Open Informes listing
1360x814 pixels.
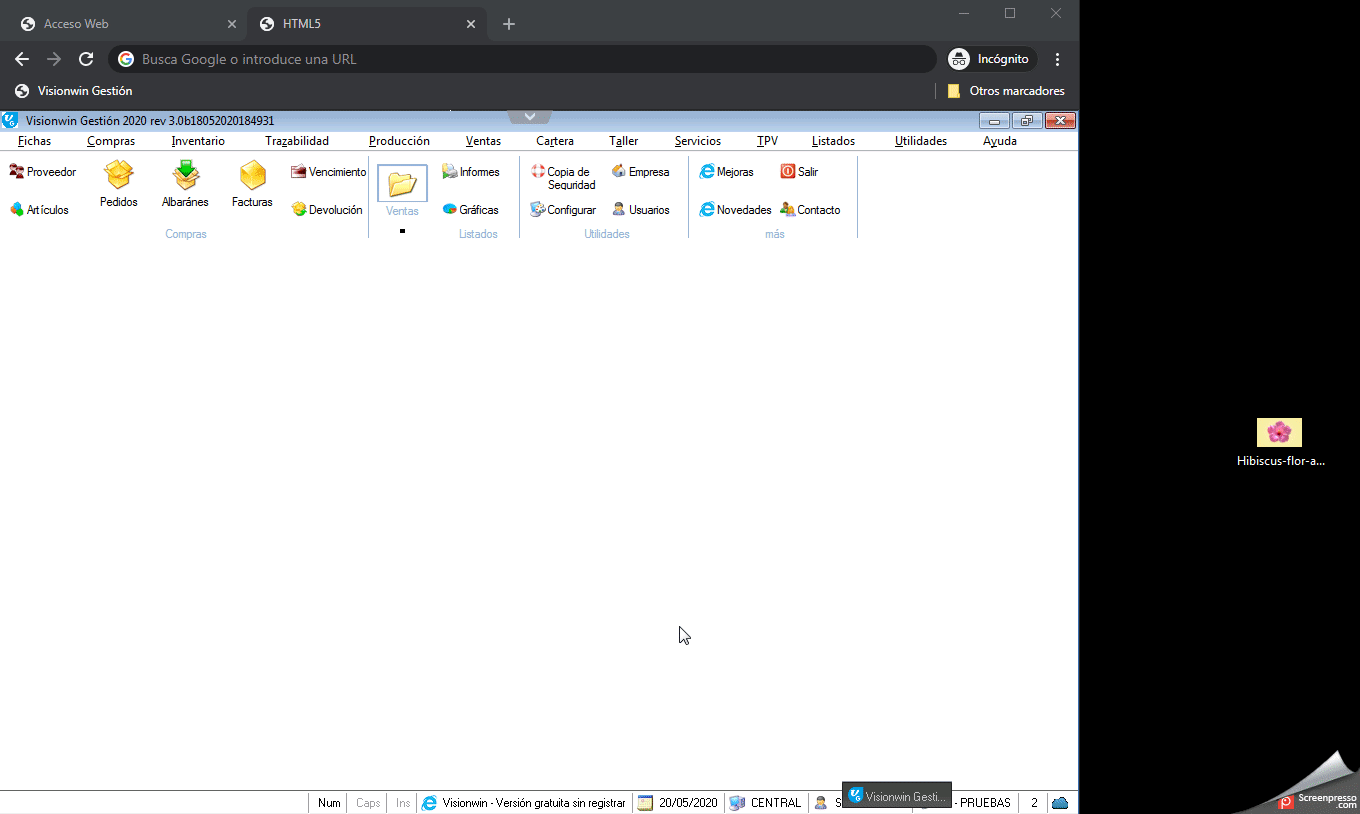pyautogui.click(x=471, y=172)
